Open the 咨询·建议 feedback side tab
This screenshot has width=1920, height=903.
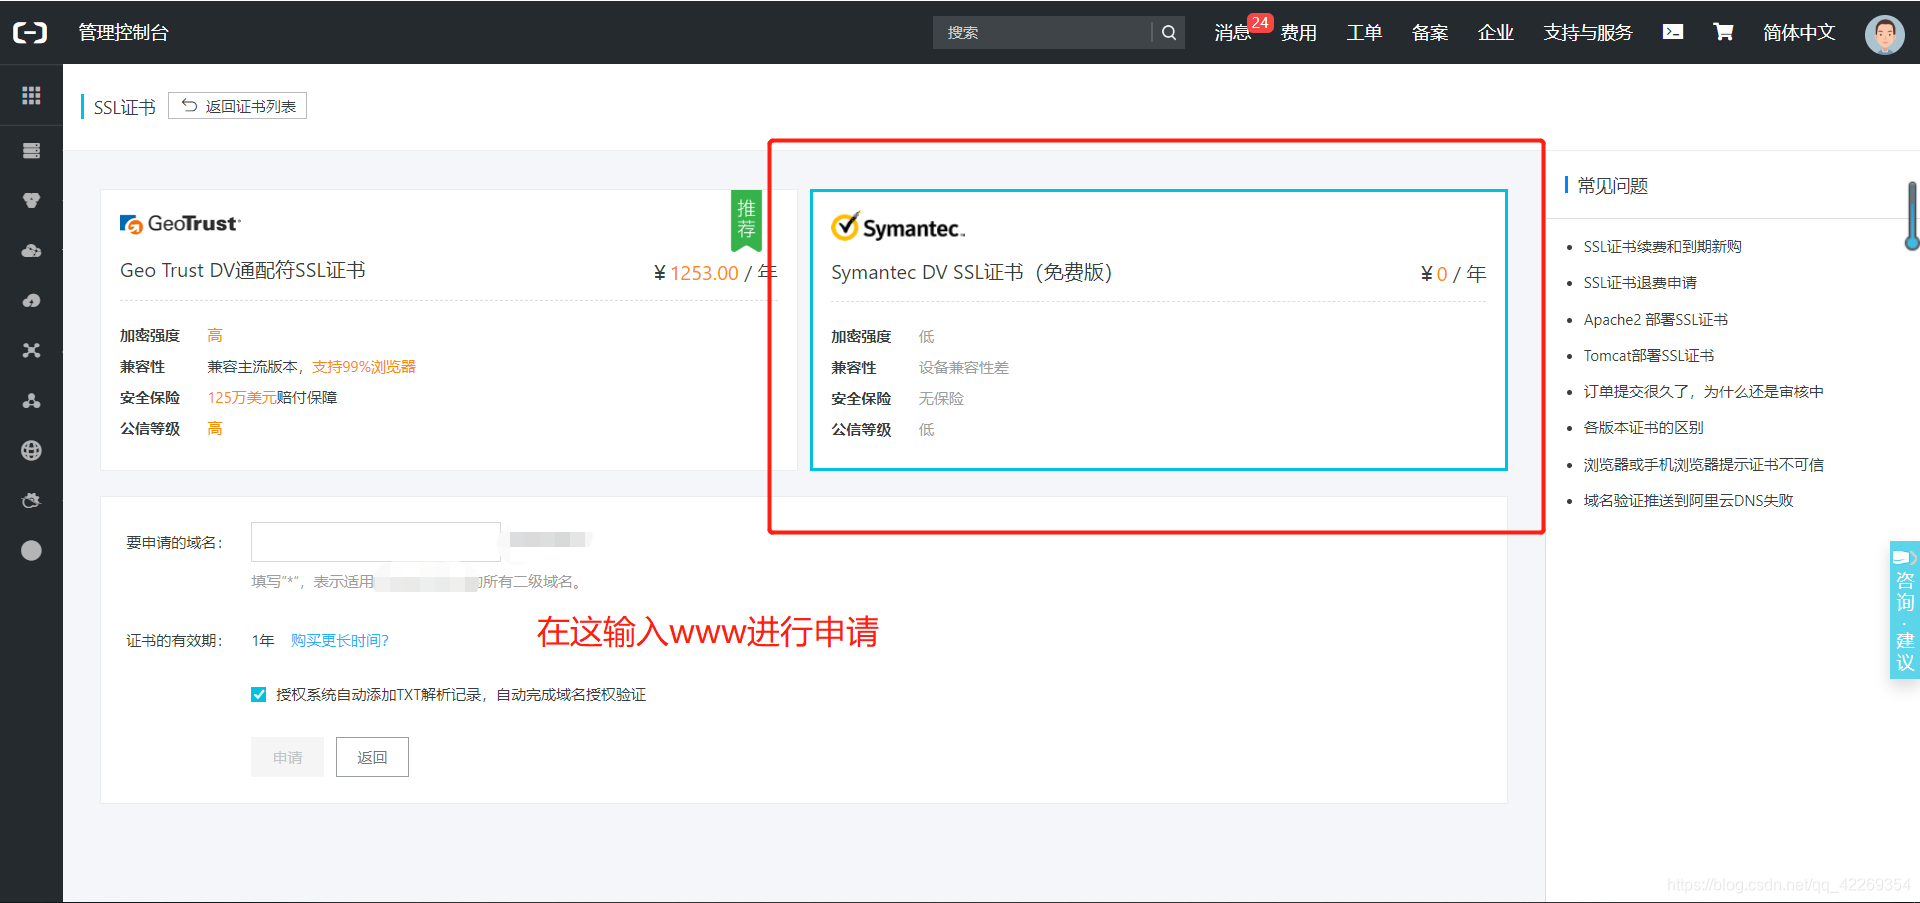coord(1904,610)
